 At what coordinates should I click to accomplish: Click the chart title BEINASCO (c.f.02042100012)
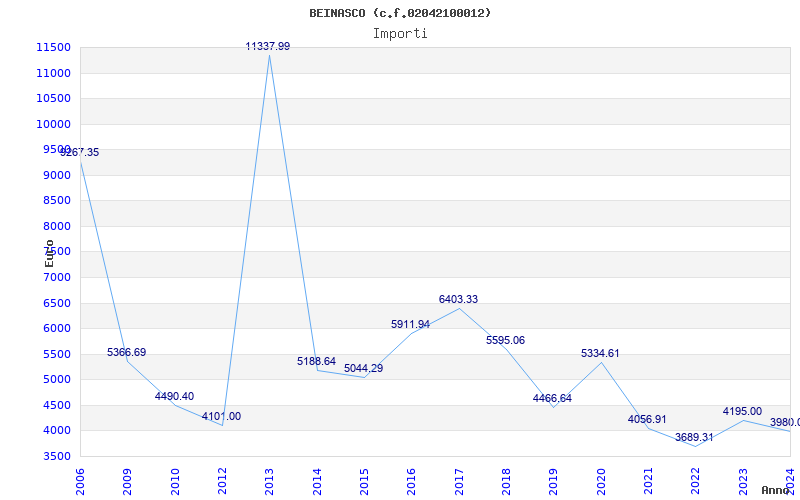(x=400, y=13)
